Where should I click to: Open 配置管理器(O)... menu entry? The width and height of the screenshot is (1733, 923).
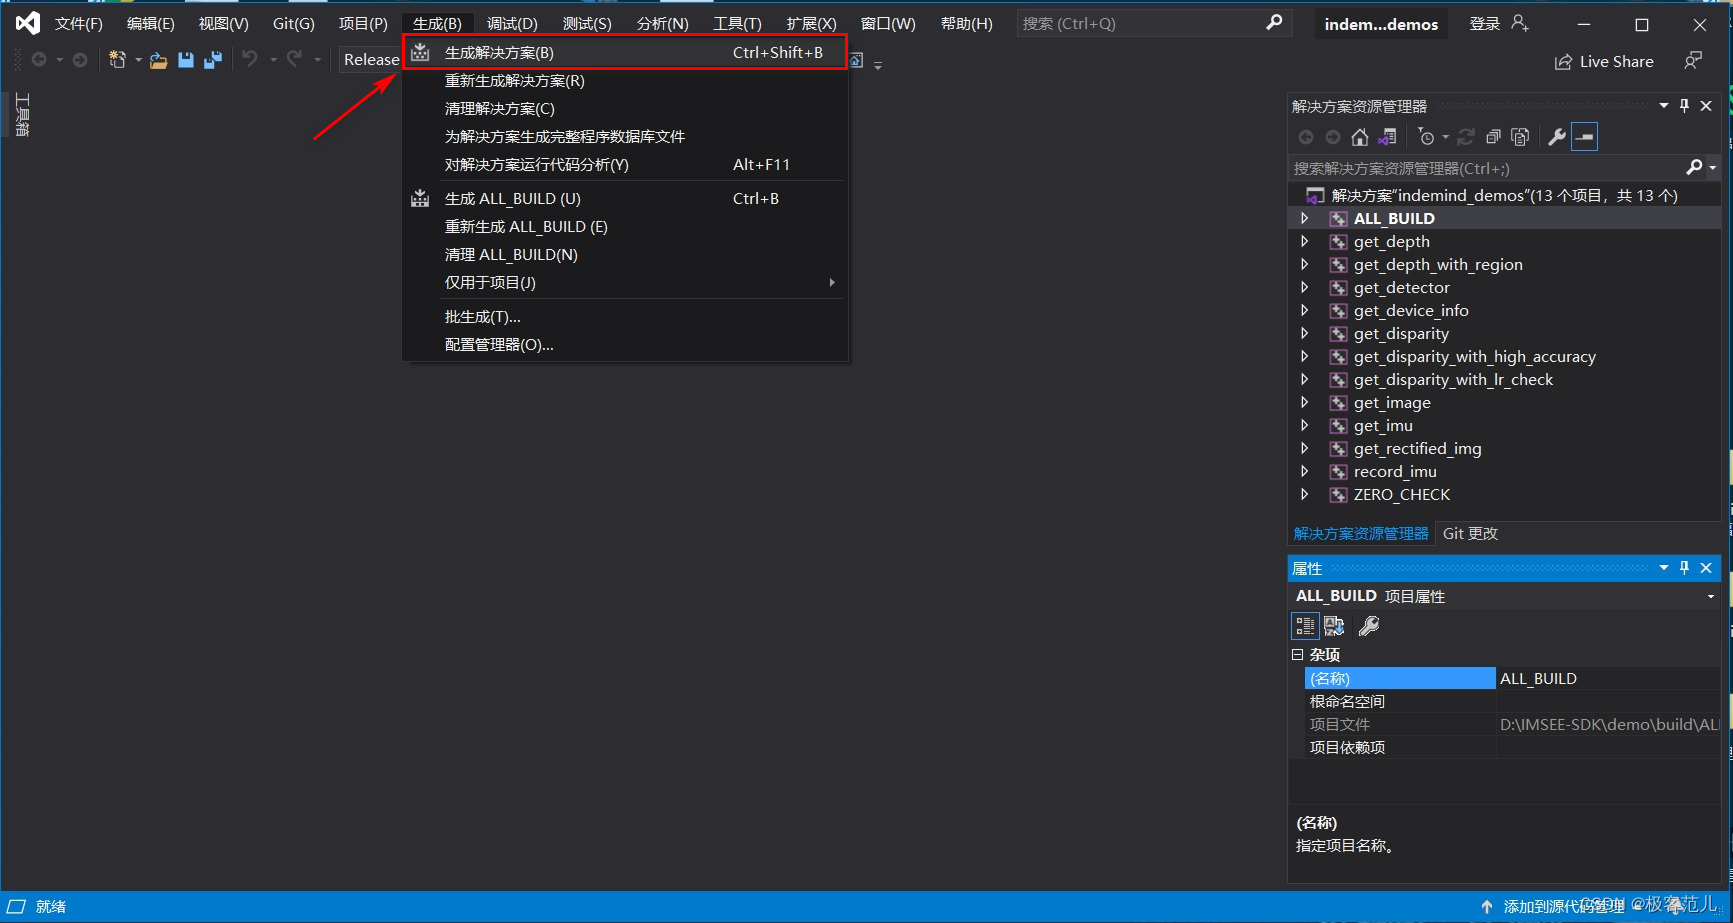tap(625, 345)
